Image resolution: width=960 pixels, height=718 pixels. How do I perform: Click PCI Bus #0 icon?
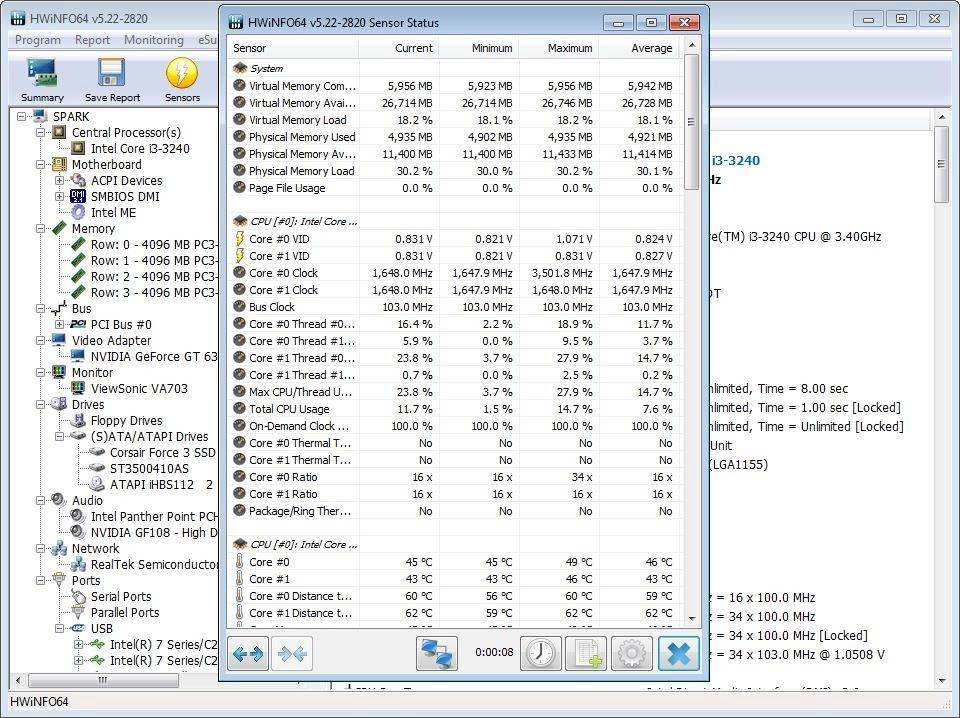tap(78, 324)
